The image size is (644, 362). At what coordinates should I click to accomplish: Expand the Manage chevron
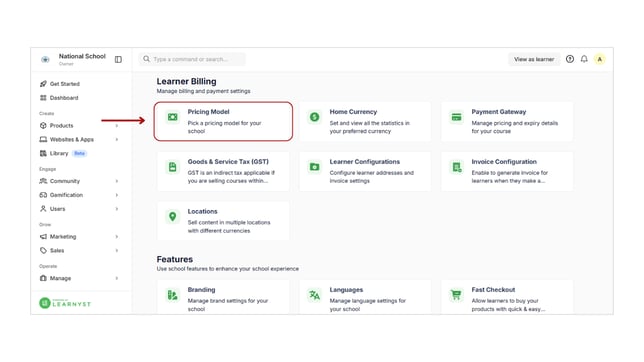tap(117, 278)
